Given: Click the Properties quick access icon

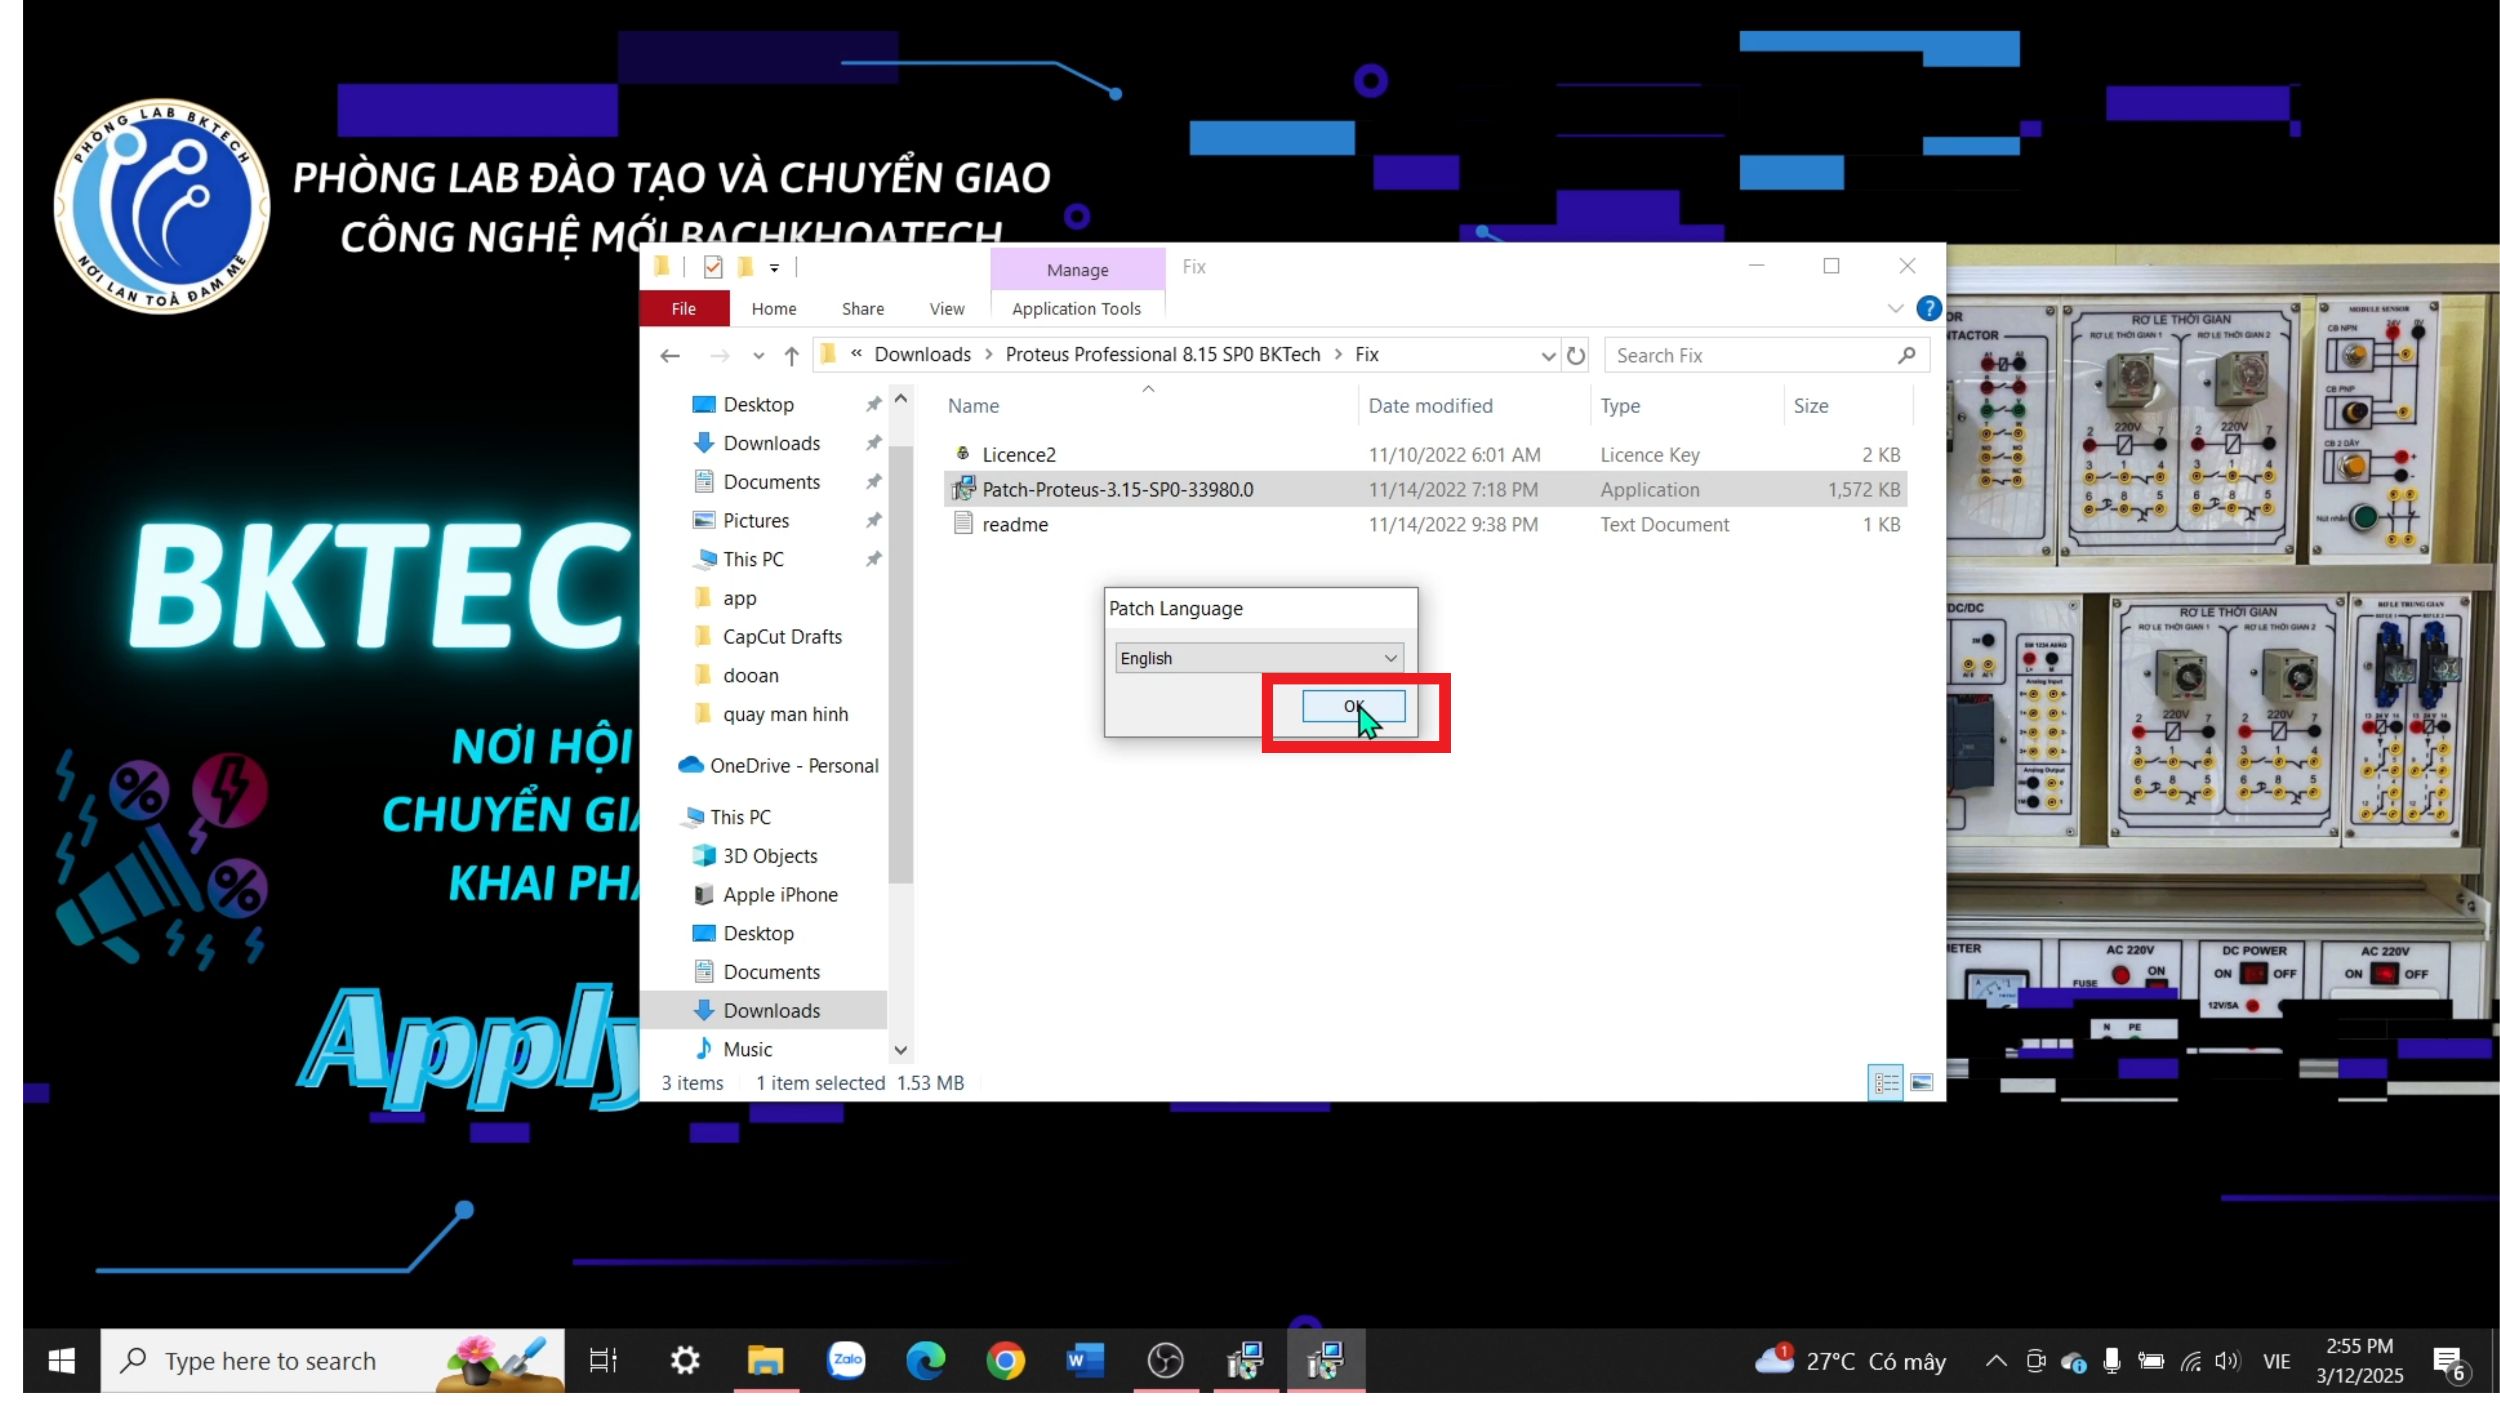Looking at the screenshot, I should (x=713, y=267).
